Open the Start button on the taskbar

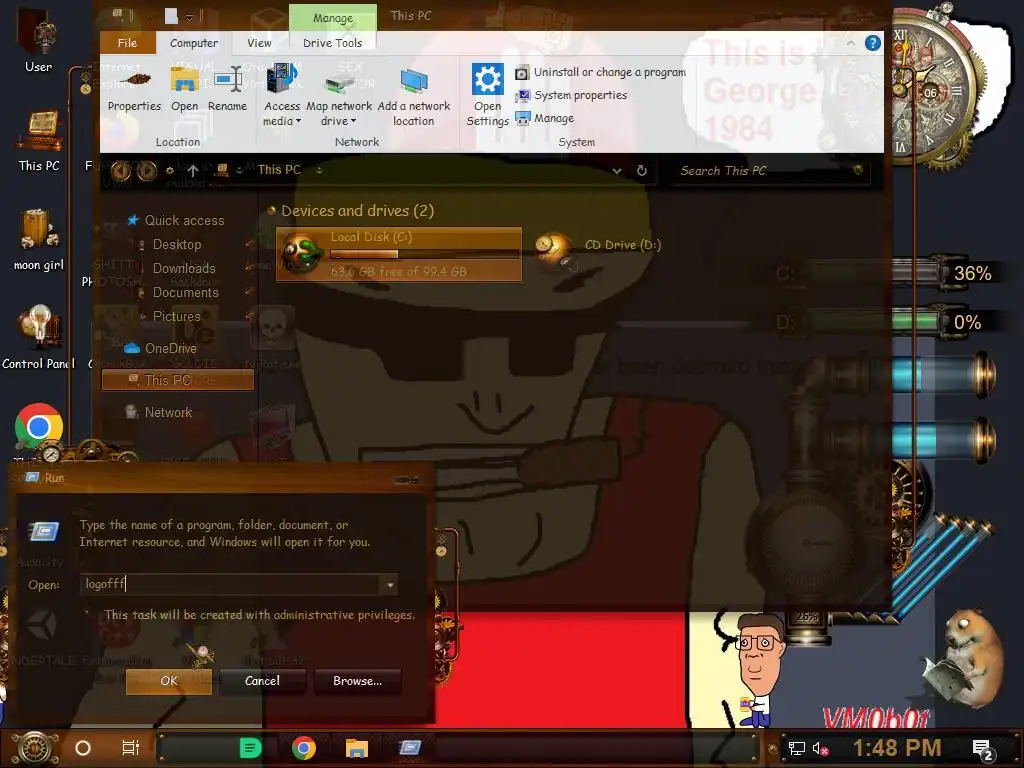click(34, 748)
